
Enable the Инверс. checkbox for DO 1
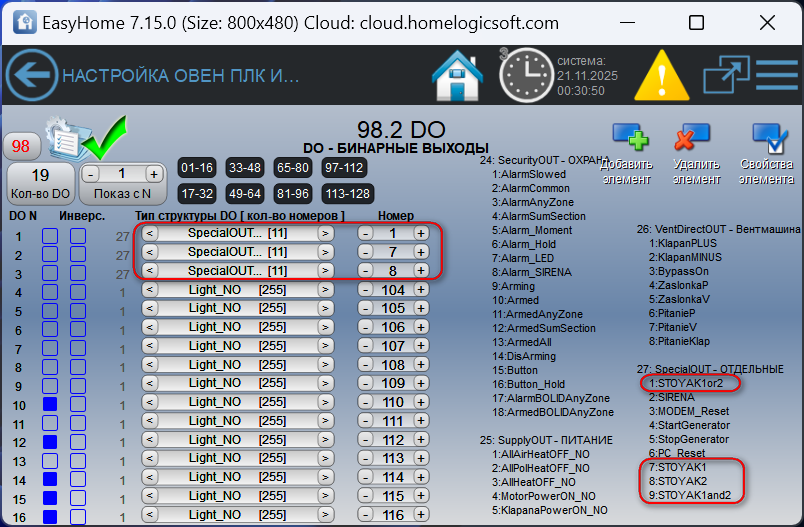tap(78, 236)
